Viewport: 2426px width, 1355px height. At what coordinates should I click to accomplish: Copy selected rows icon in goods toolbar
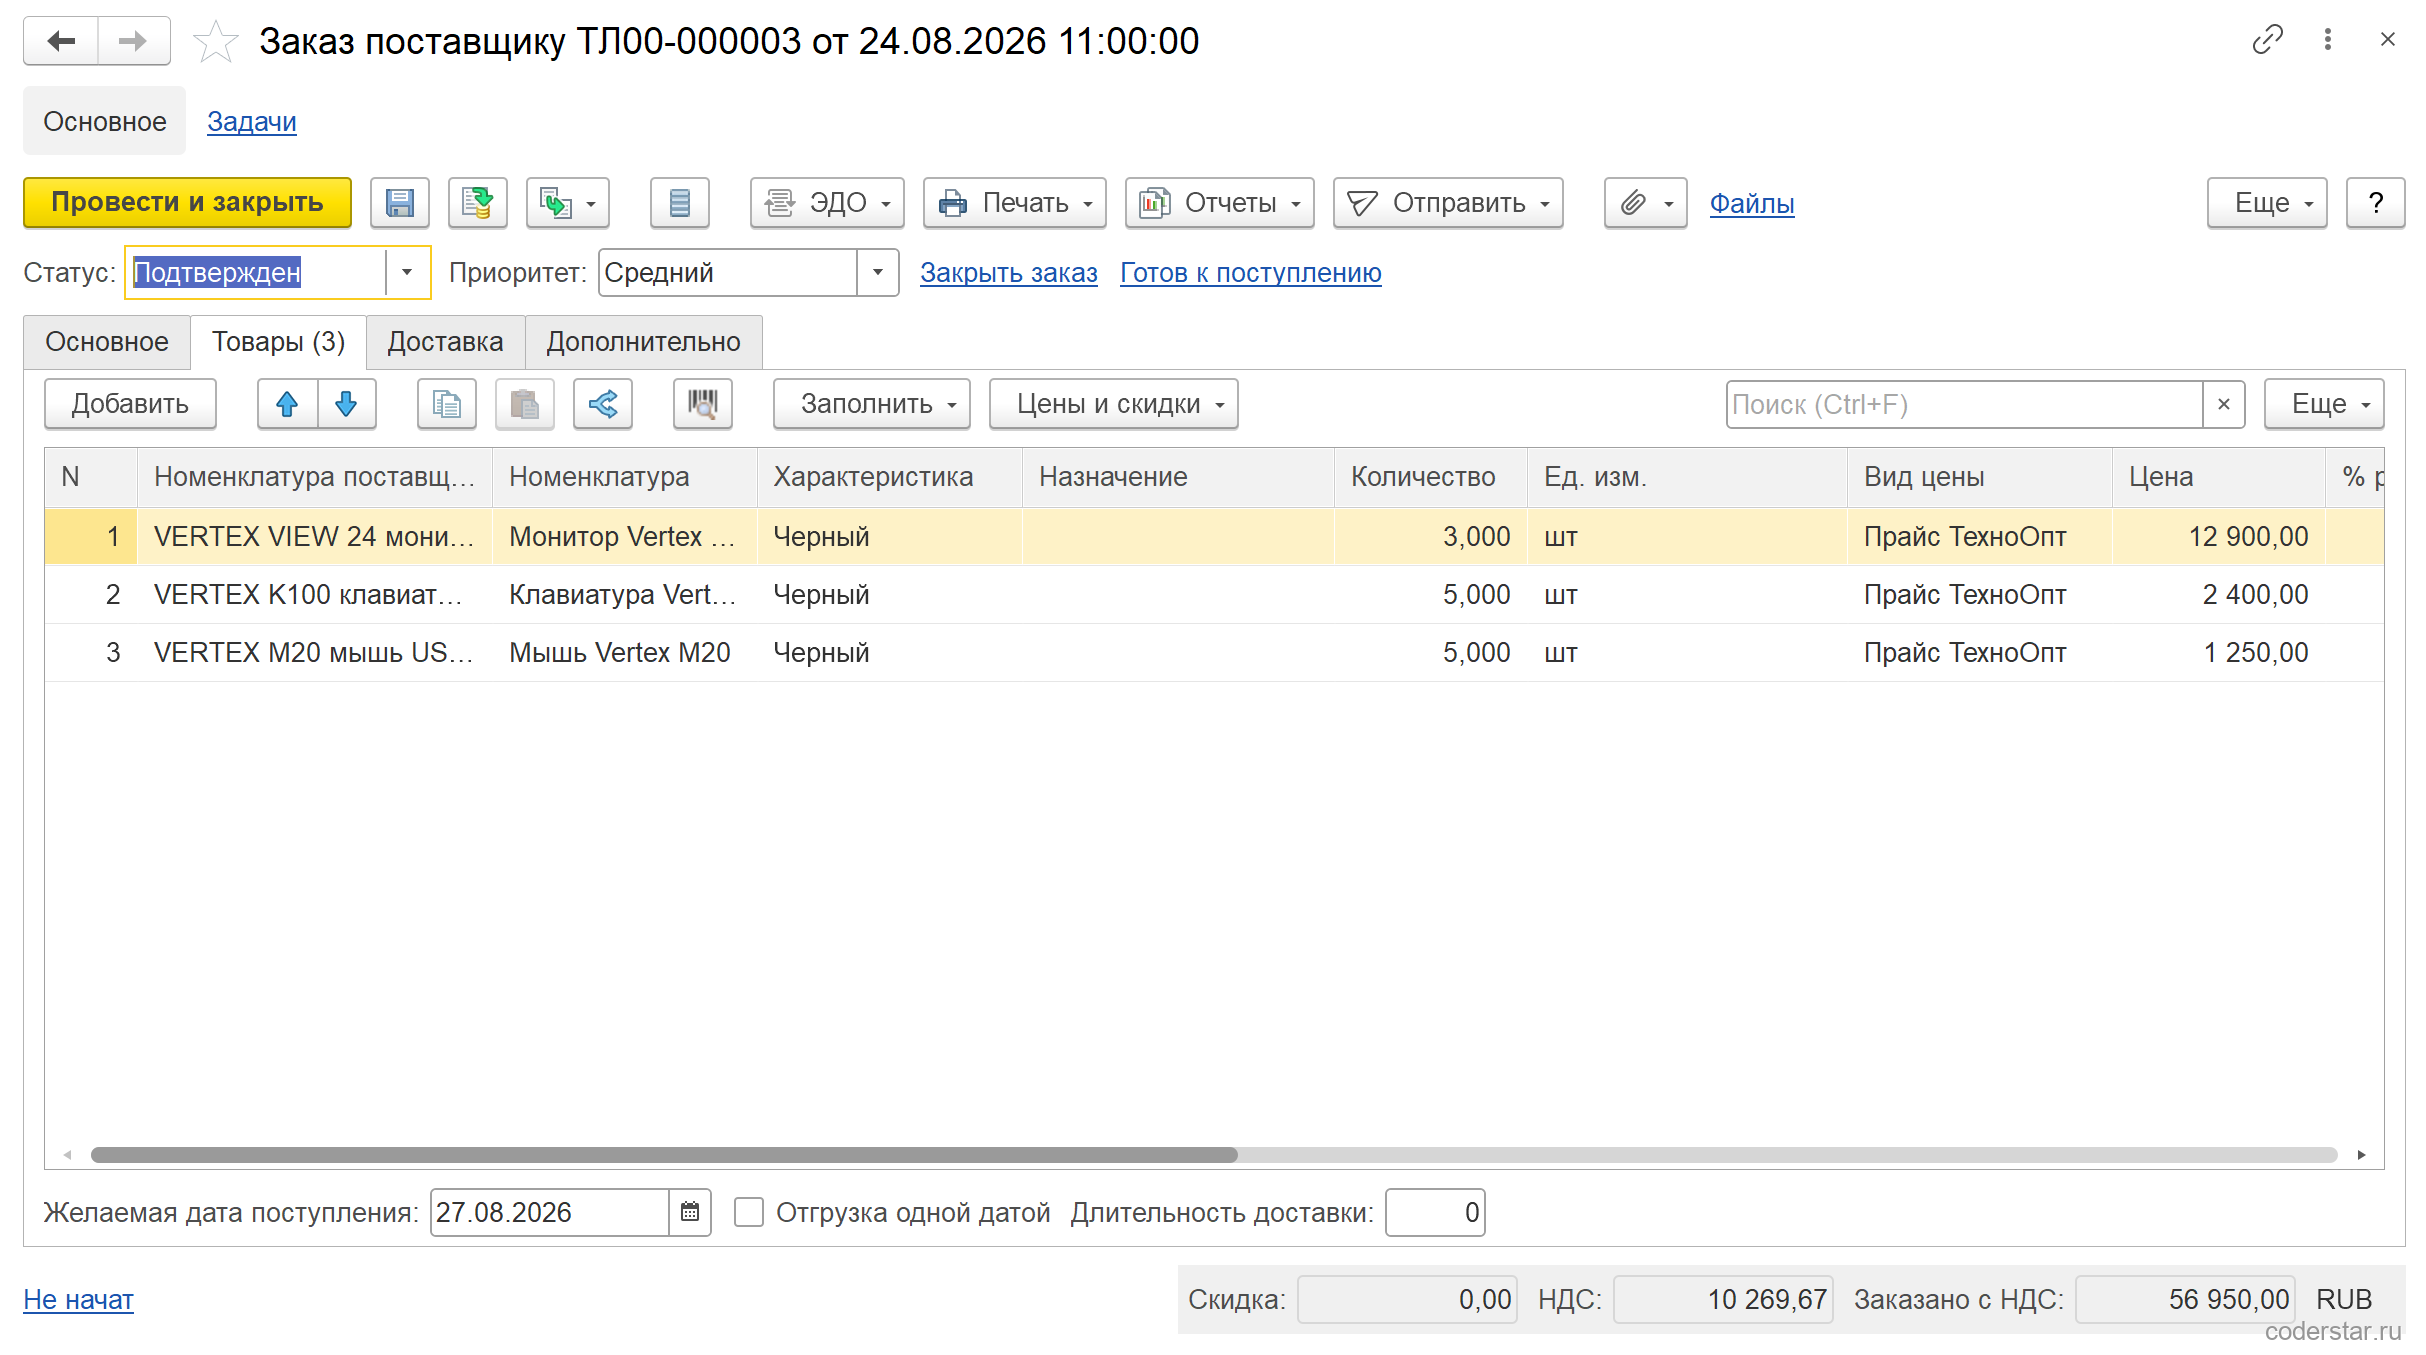pyautogui.click(x=447, y=404)
